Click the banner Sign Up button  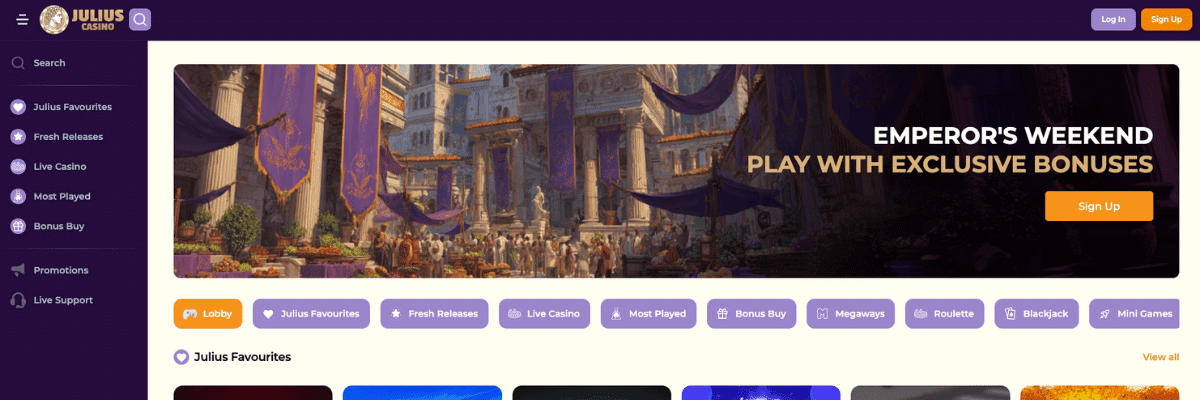(x=1099, y=206)
